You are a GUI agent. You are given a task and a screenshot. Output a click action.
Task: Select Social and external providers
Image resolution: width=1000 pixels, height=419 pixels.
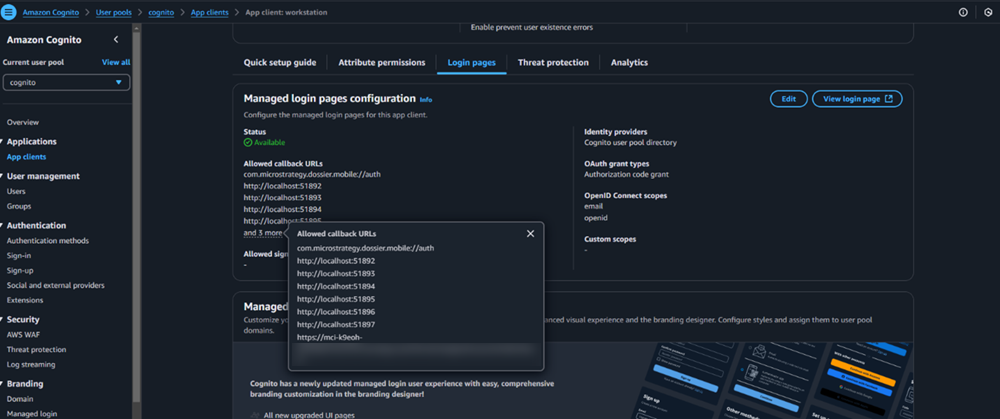(x=55, y=285)
